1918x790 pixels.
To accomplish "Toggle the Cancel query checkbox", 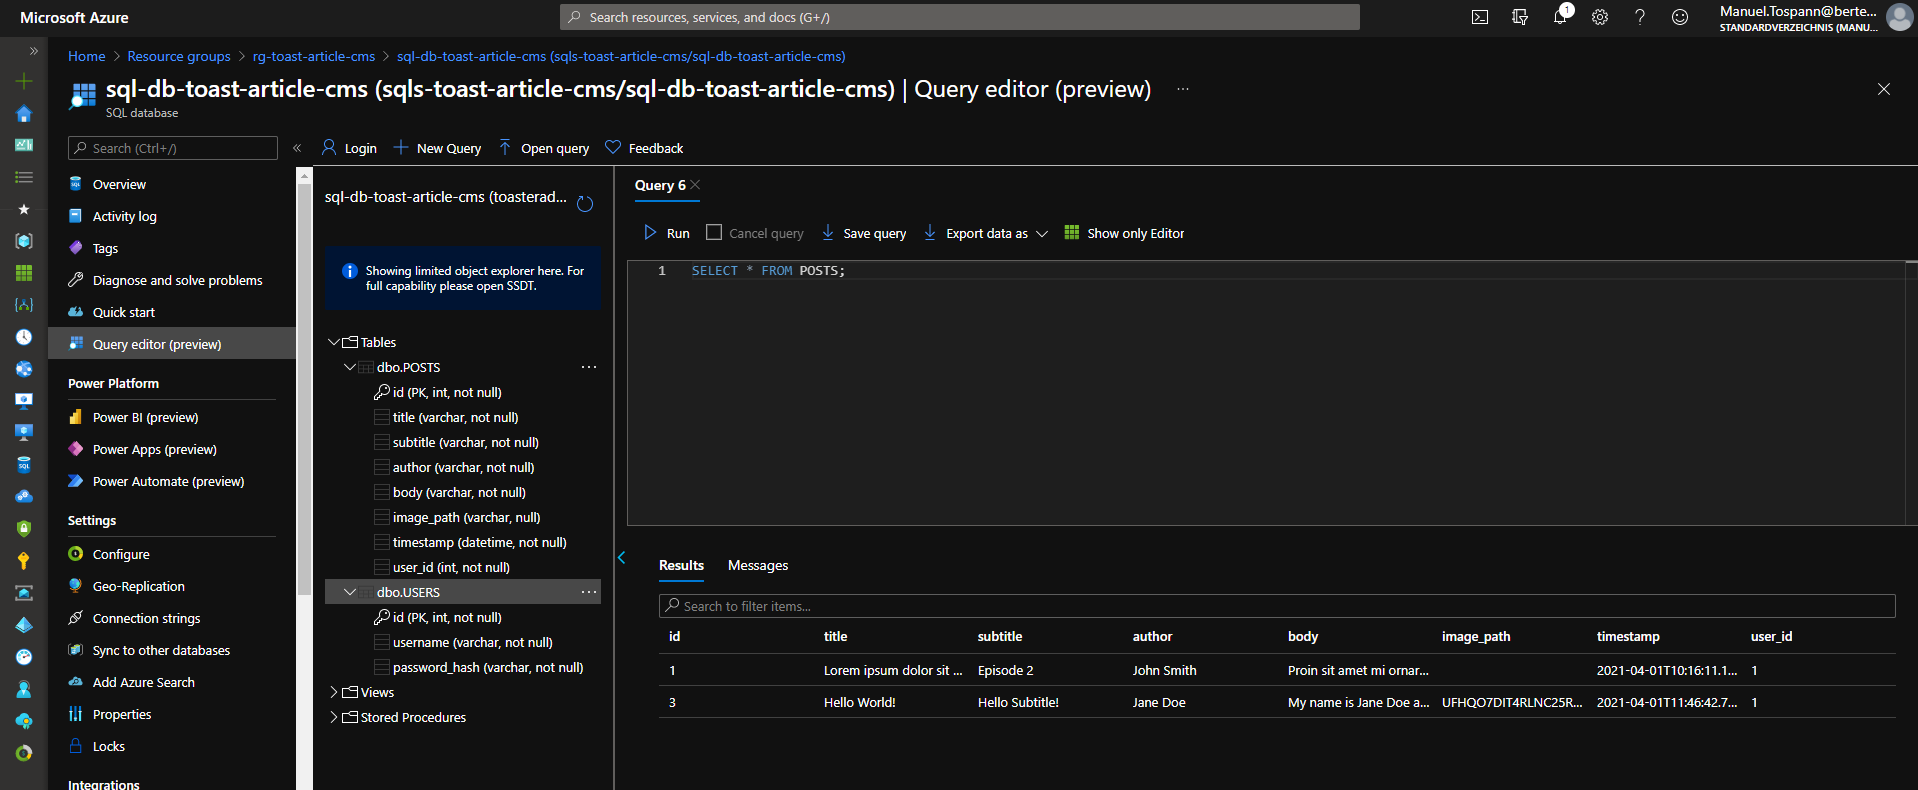I will (x=714, y=232).
